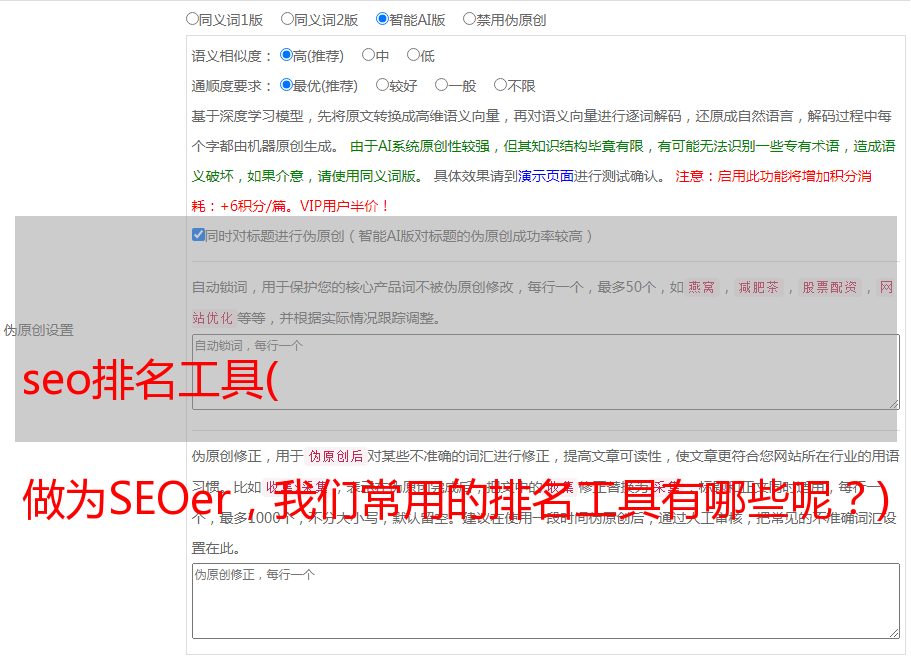Set 语义相似度 to 高(推荐)
911x658 pixels.
coord(286,55)
